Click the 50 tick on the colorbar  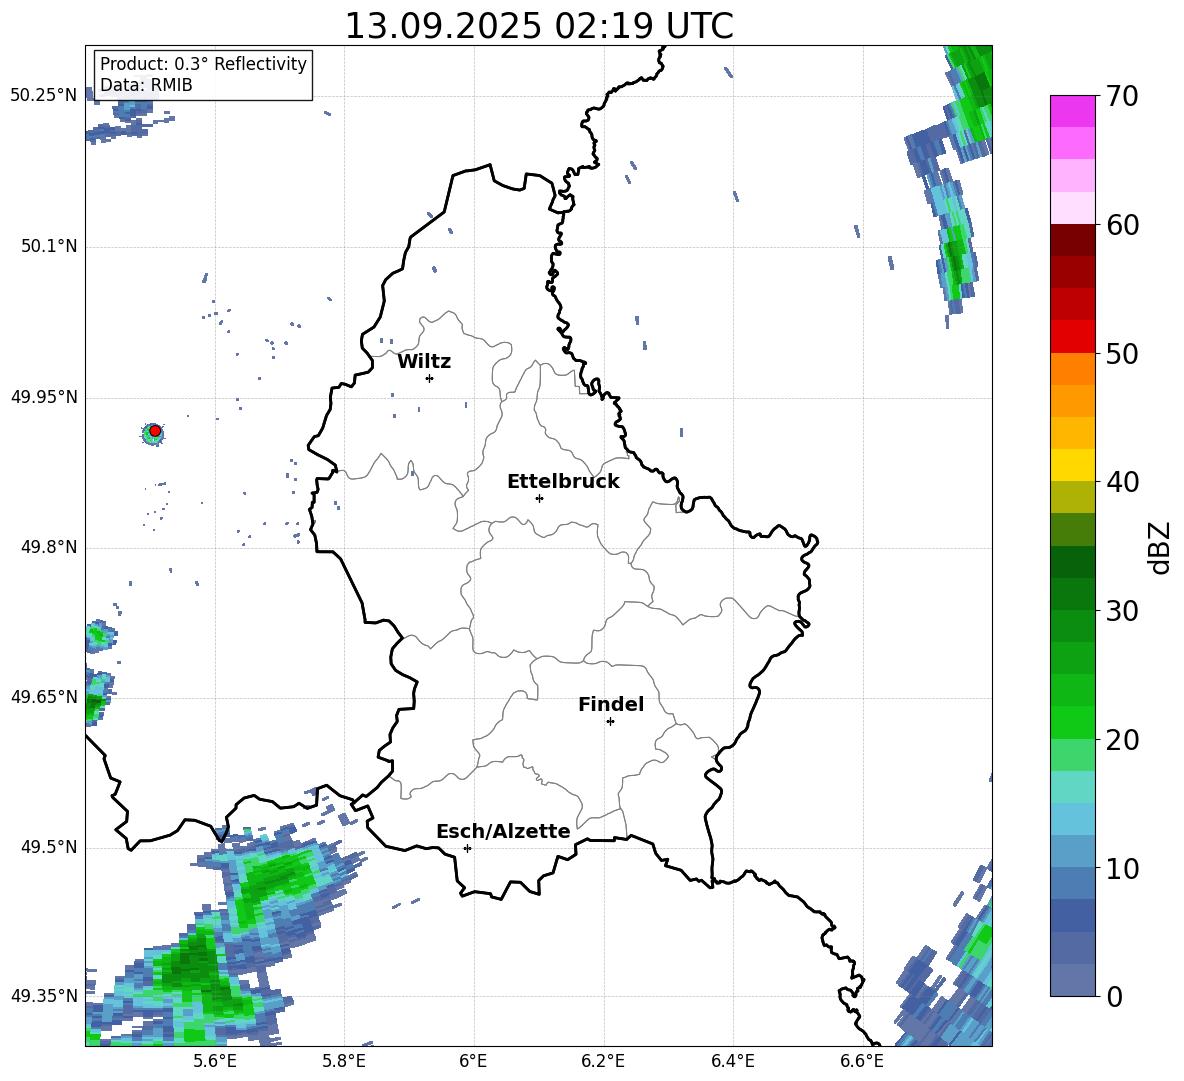1122,354
